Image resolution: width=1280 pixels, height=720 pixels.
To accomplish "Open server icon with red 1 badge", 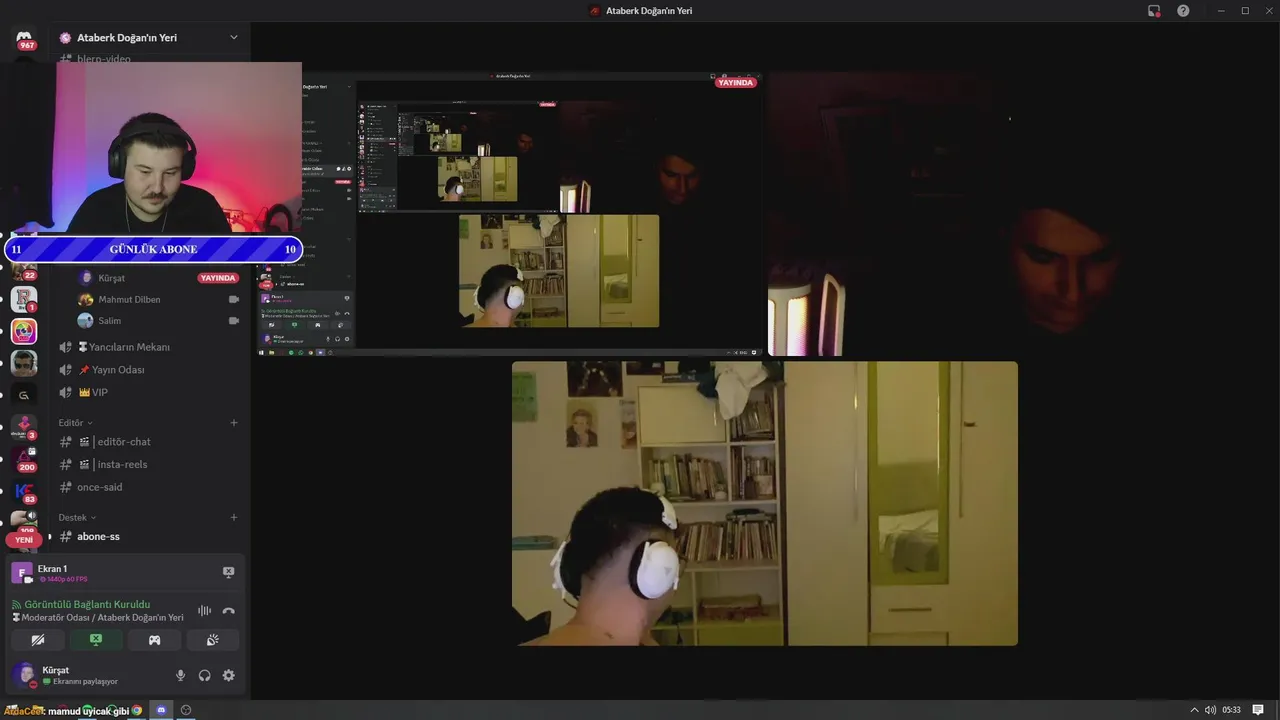I will (24, 299).
